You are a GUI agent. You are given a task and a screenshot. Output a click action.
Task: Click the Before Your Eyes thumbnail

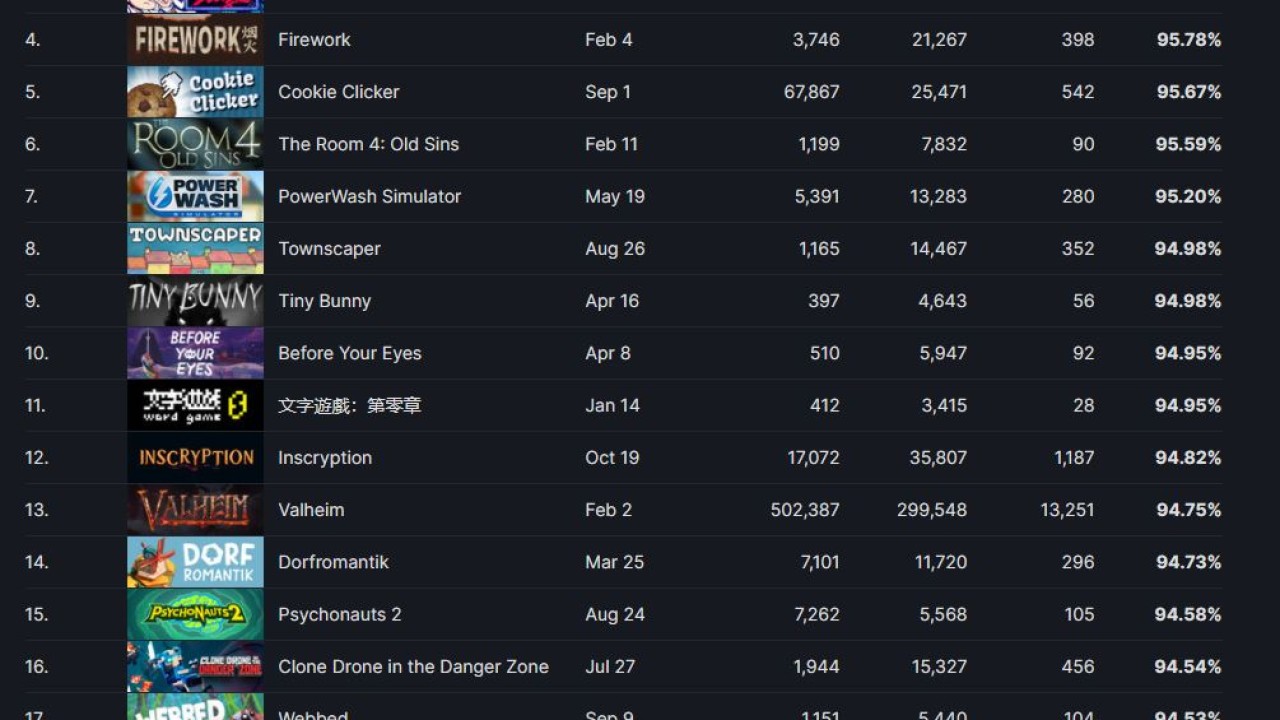click(x=195, y=353)
